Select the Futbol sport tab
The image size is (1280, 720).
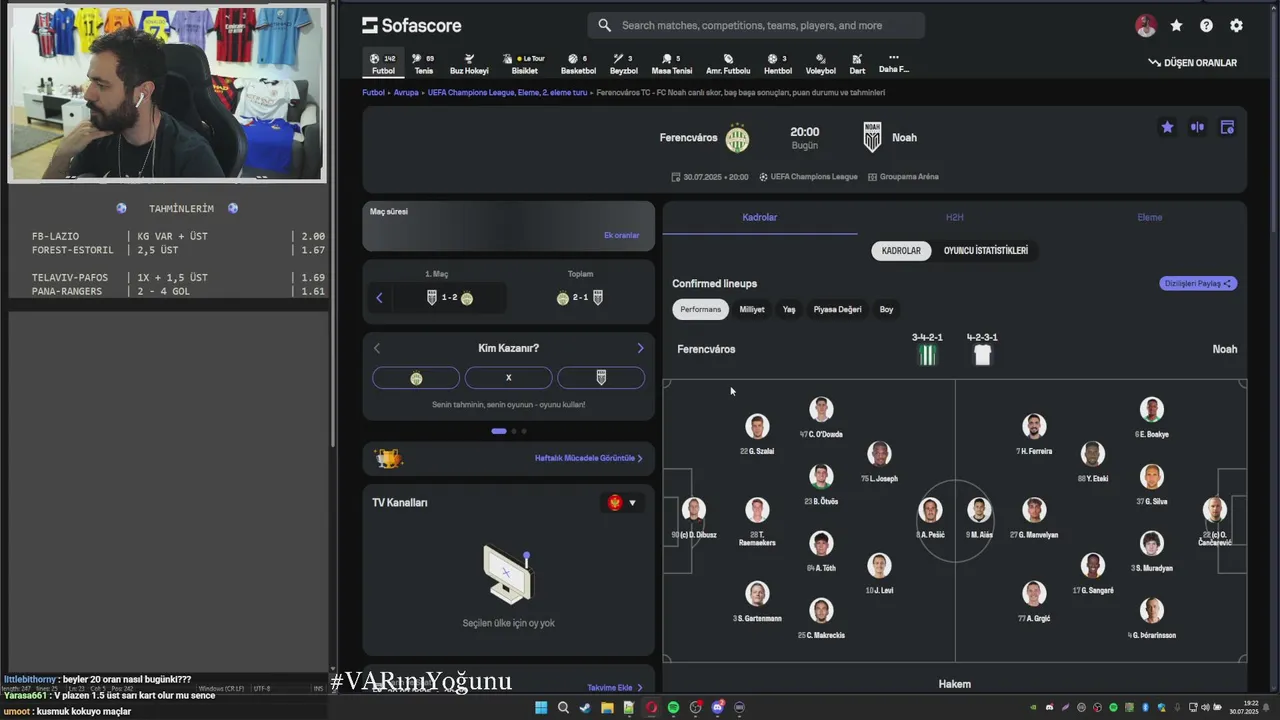pyautogui.click(x=383, y=64)
